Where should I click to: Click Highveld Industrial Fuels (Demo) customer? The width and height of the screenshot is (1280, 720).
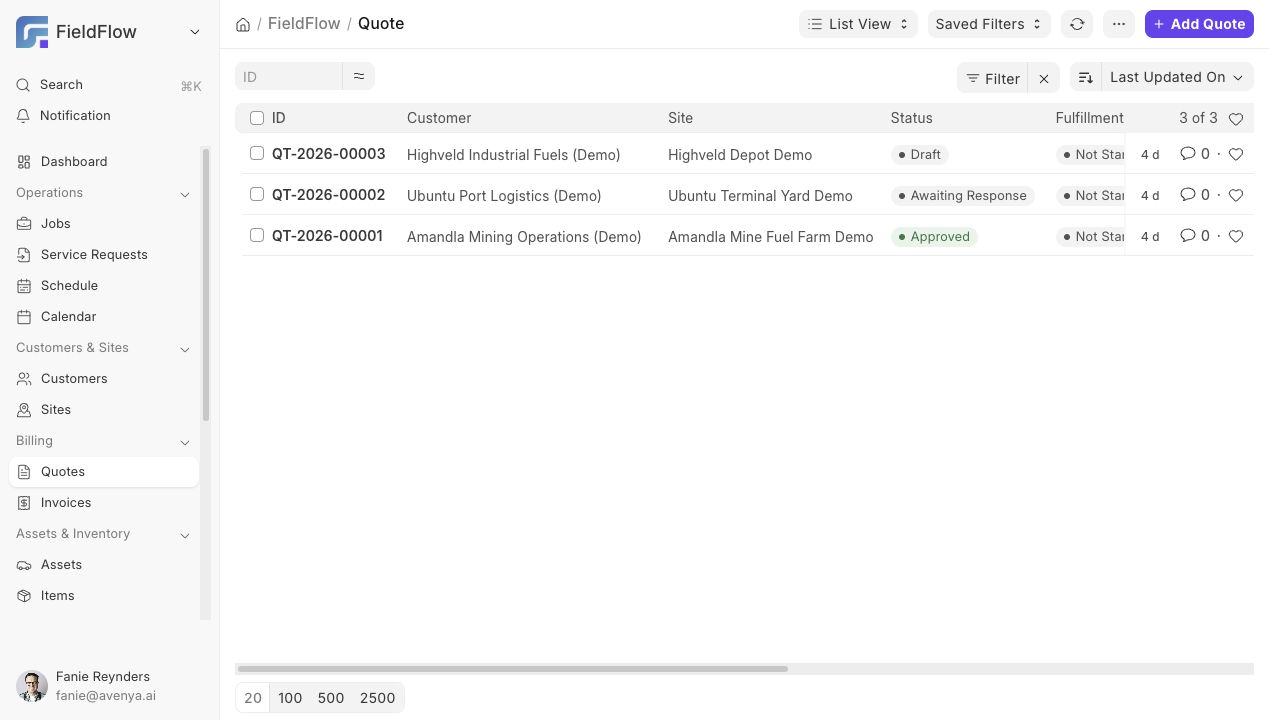(514, 155)
